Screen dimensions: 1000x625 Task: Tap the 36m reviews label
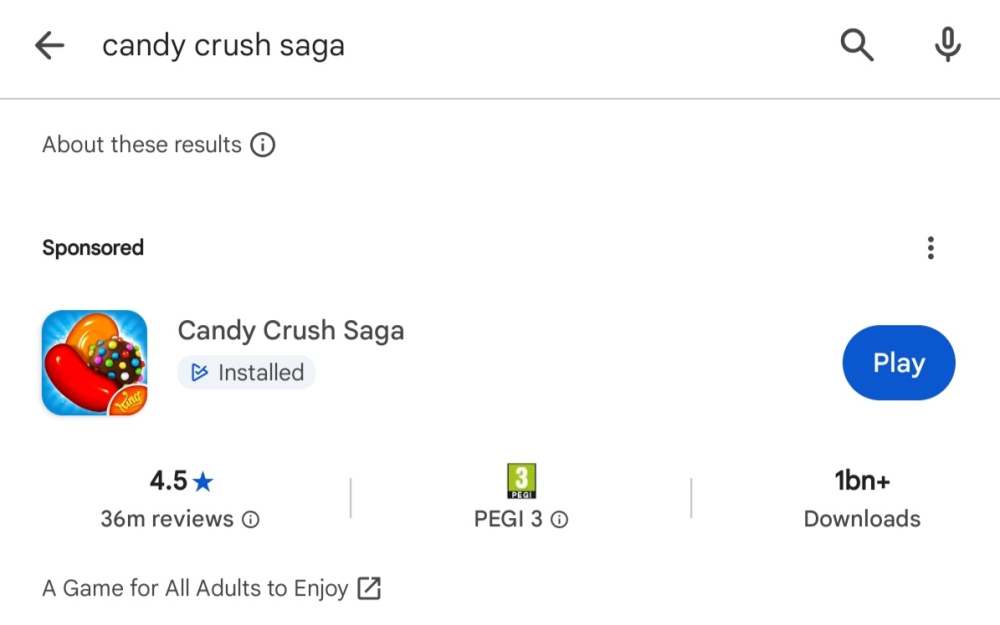[x=167, y=519]
